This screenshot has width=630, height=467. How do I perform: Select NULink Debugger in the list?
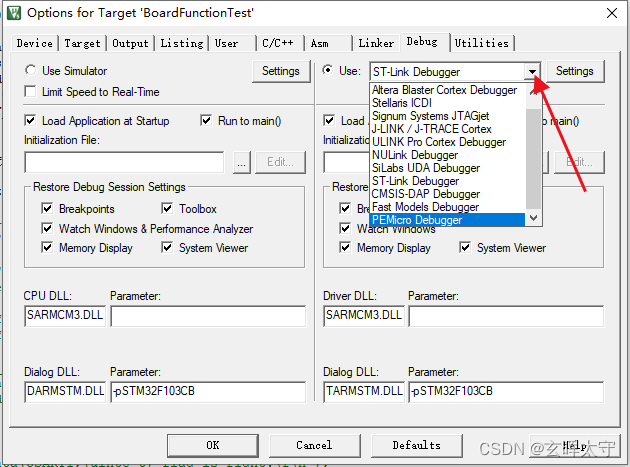pos(447,155)
